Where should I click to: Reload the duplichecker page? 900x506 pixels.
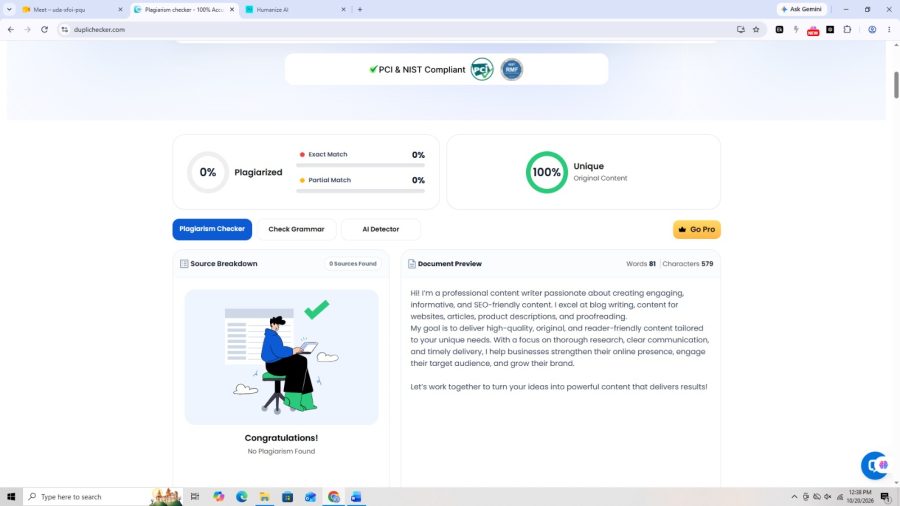[x=44, y=29]
